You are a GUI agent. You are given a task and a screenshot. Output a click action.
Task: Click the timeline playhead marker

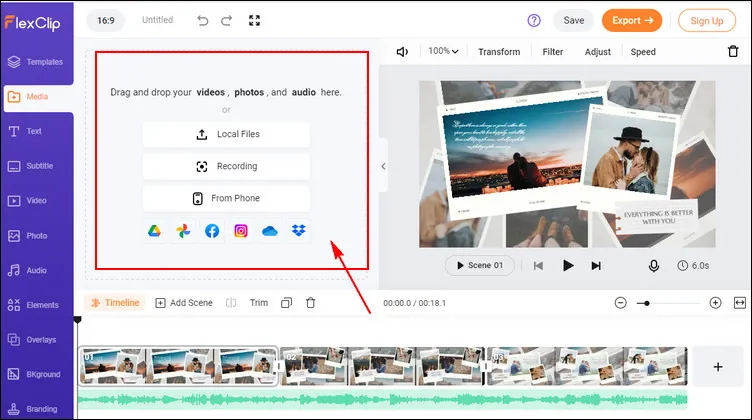coord(77,319)
